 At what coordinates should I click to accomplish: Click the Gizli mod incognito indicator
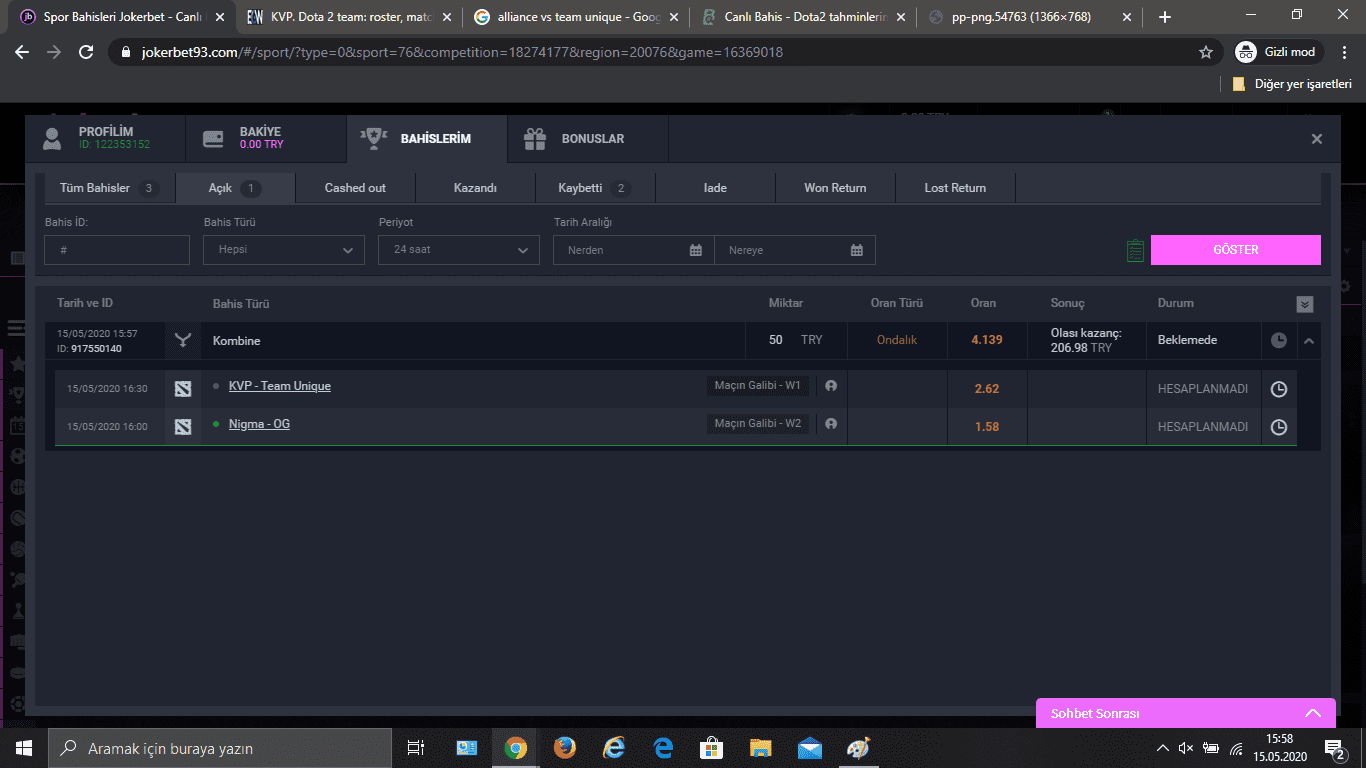(x=1278, y=52)
